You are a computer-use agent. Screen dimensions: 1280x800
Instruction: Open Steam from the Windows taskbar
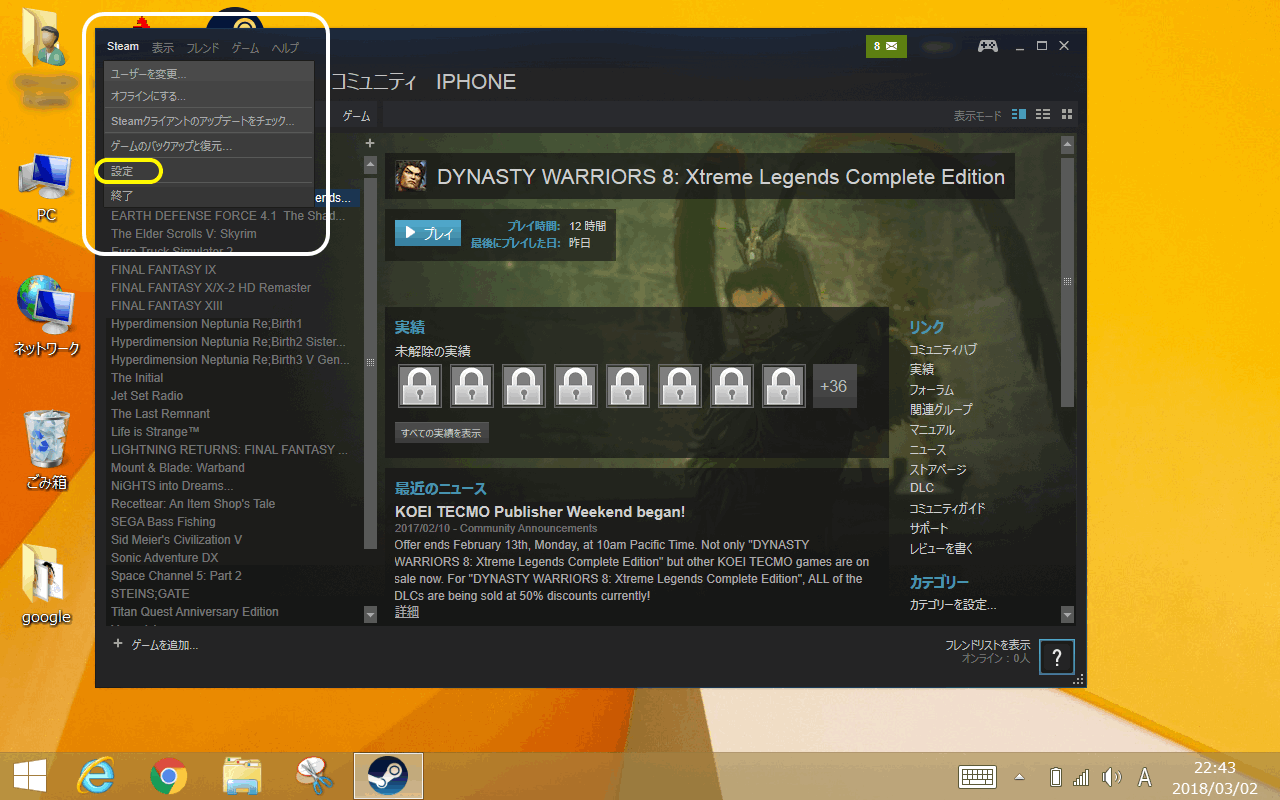pyautogui.click(x=388, y=776)
